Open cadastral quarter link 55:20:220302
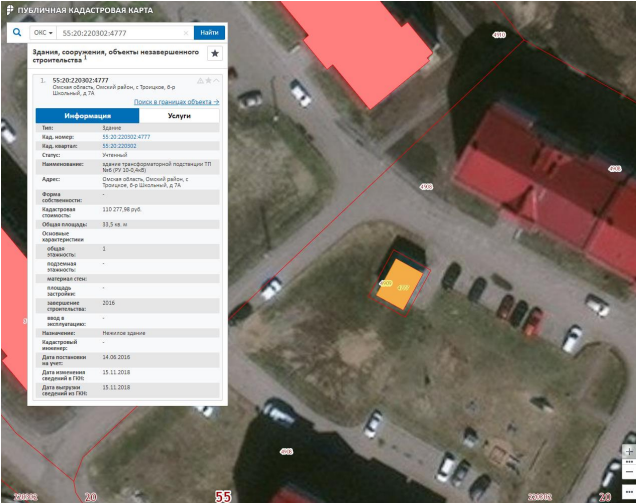This screenshot has width=637, height=504. (119, 146)
